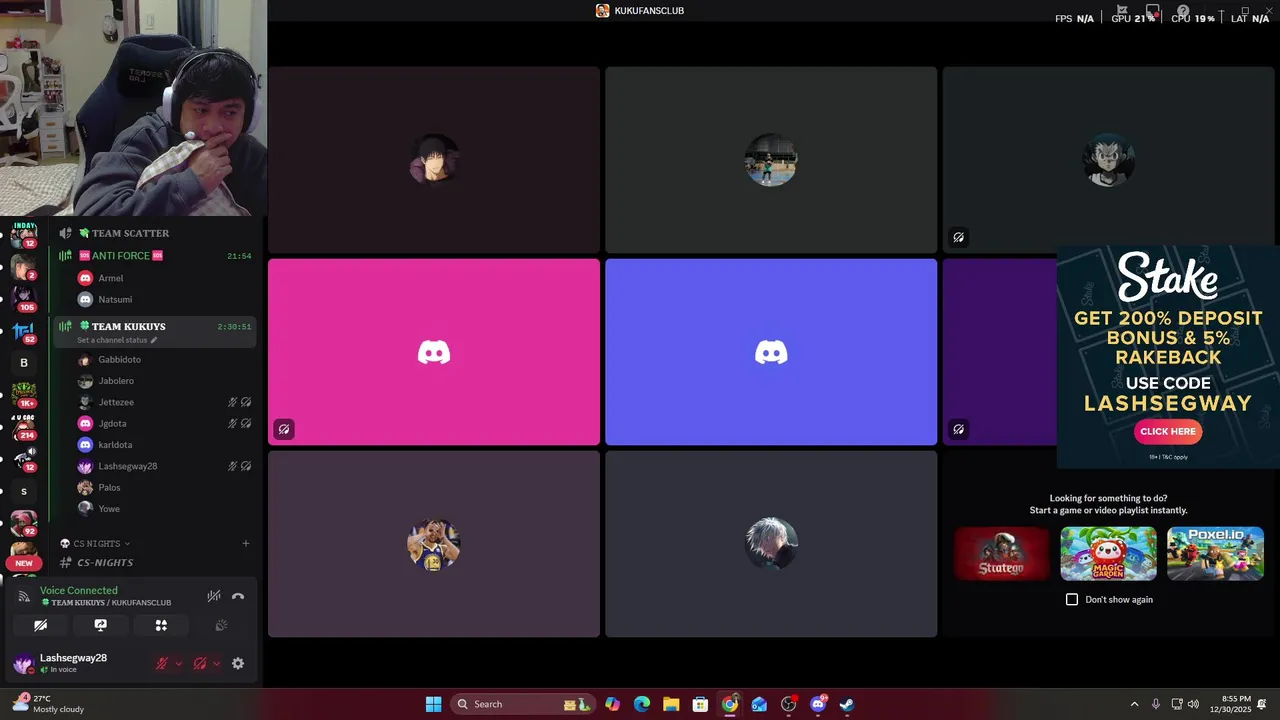This screenshot has width=1280, height=720.
Task: Open the clock showing 8:55 PM
Action: point(1230,704)
